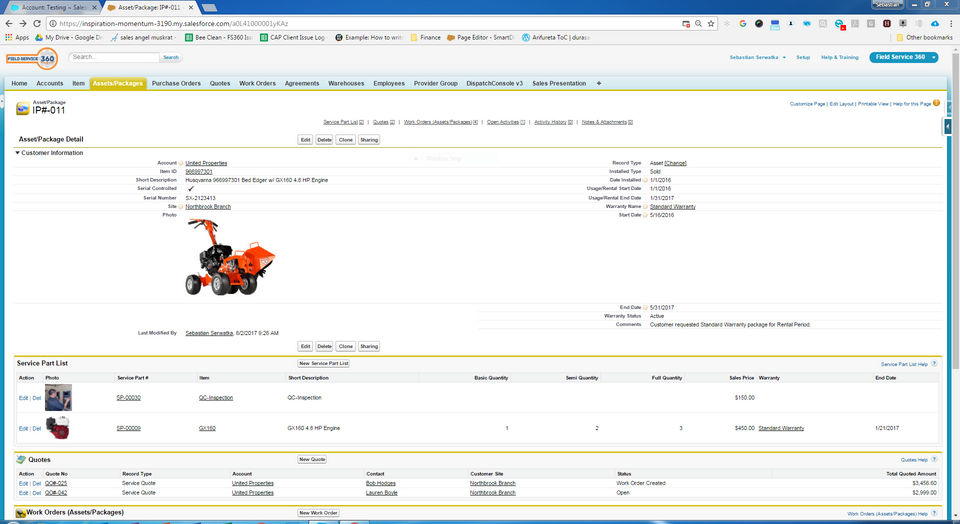Viewport: 960px width, 524px height.
Task: Click the Setup link
Action: tap(803, 57)
